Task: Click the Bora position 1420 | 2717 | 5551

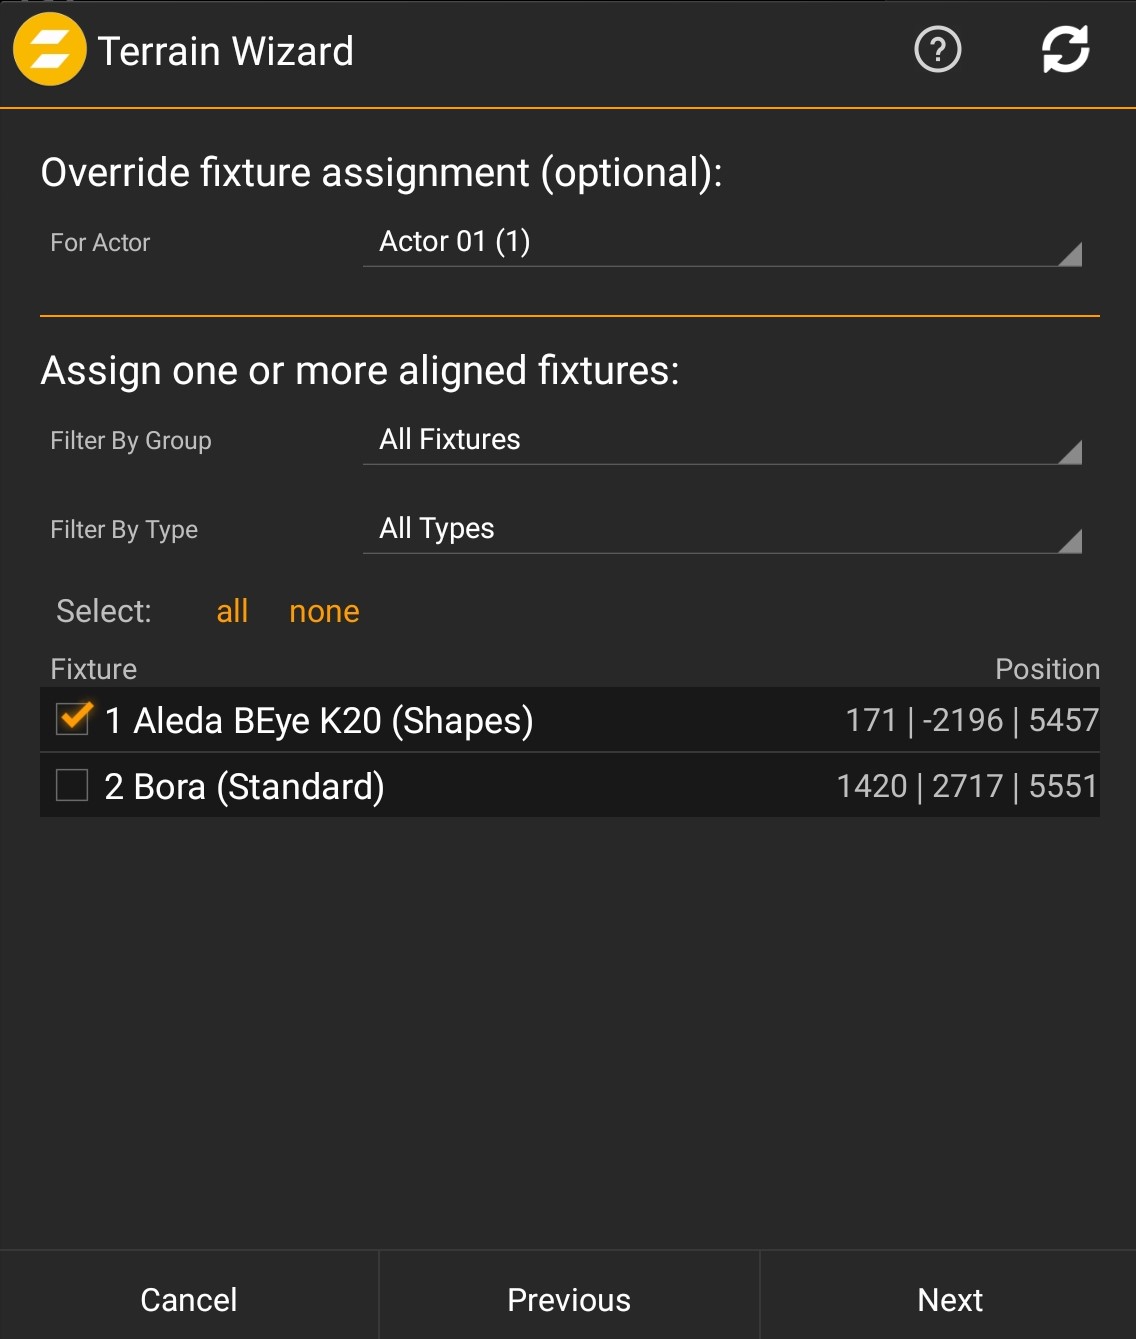Action: 966,786
